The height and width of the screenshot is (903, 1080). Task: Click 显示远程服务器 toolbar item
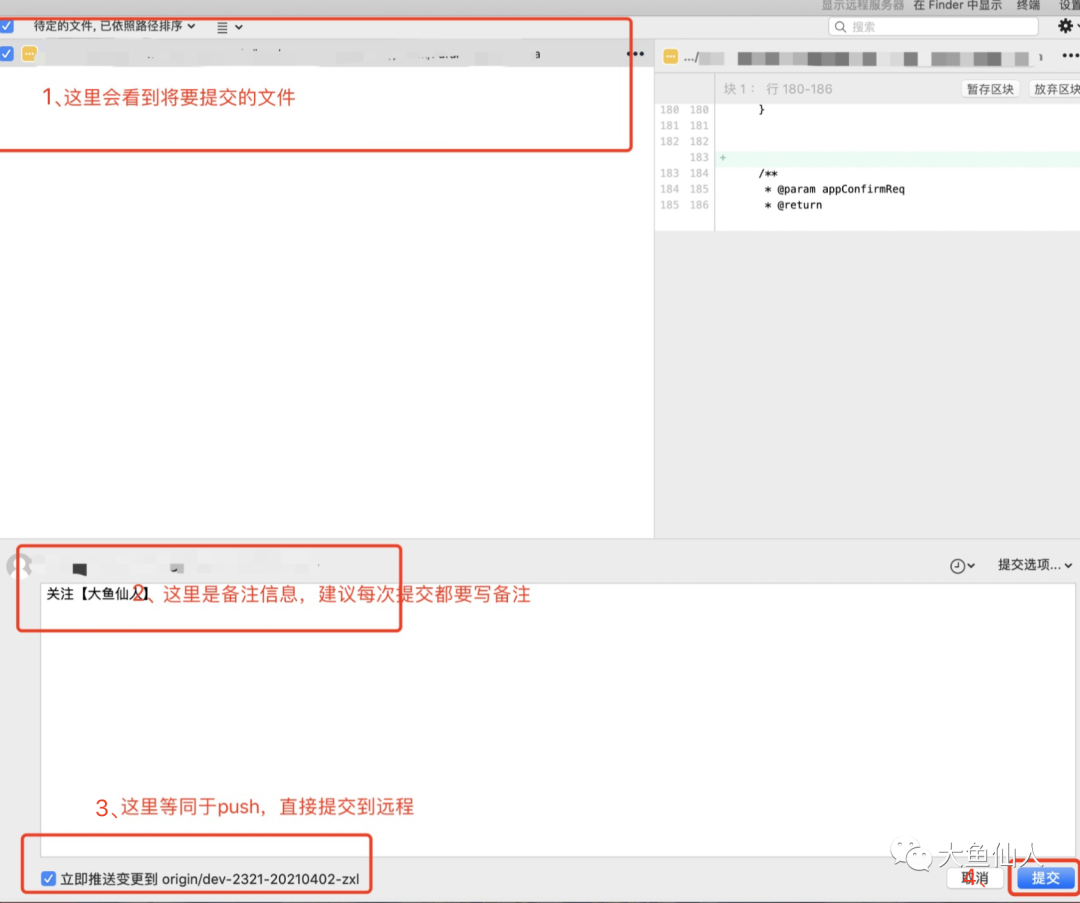tap(862, 6)
